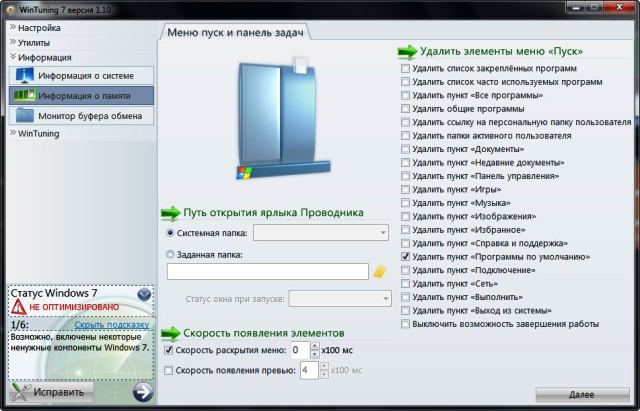Click the memory chip icon
640x411 pixels.
tap(25, 95)
